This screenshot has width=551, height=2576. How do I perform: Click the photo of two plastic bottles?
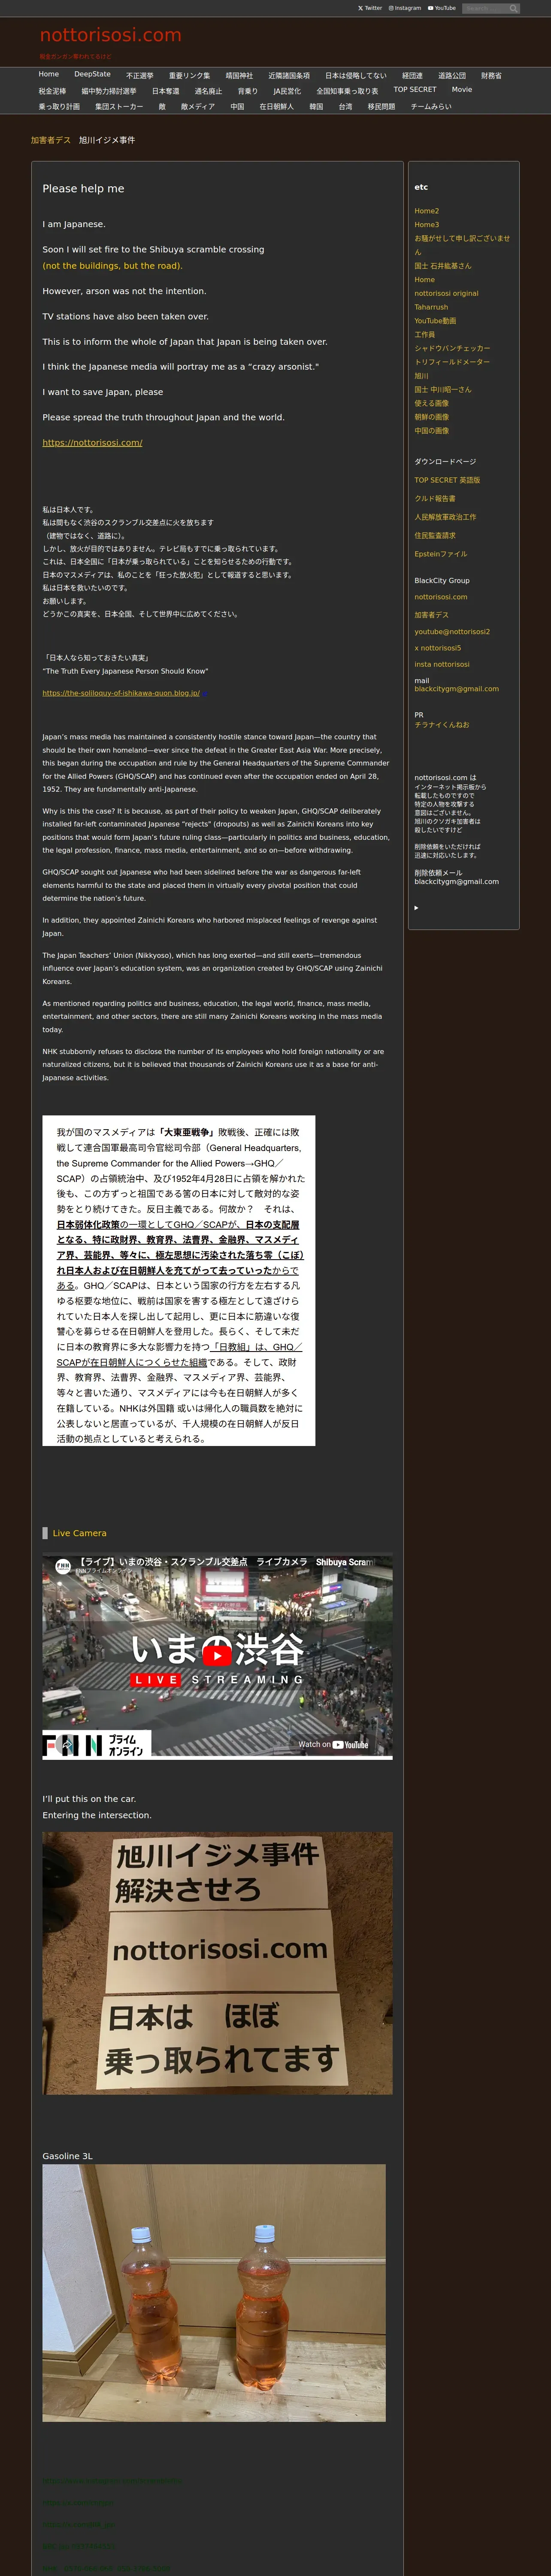pyautogui.click(x=214, y=2293)
